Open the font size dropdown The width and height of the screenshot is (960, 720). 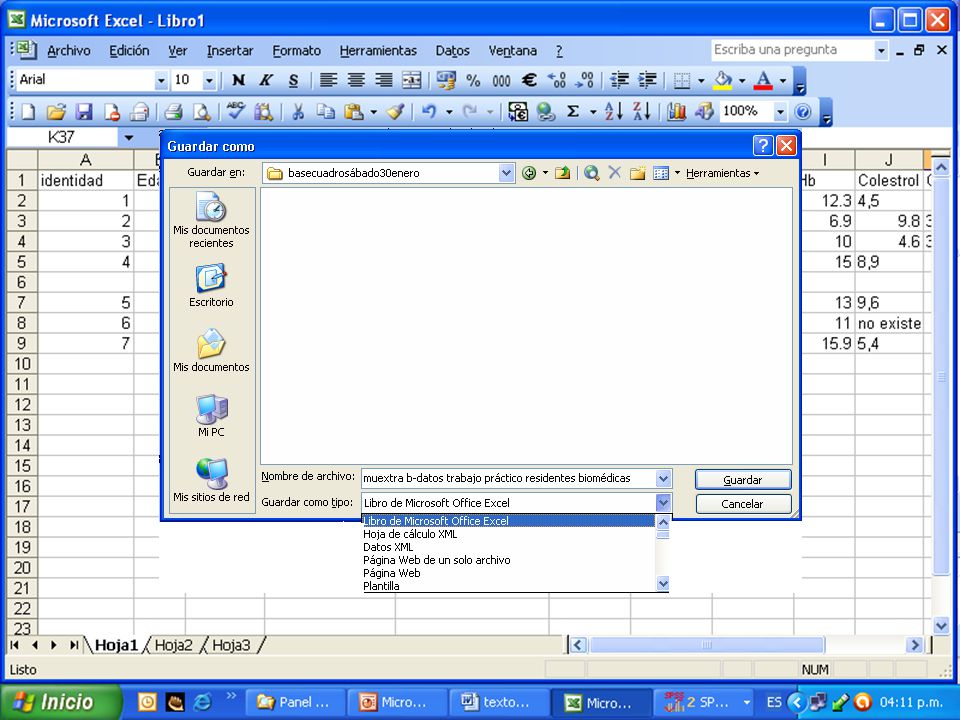coord(209,80)
